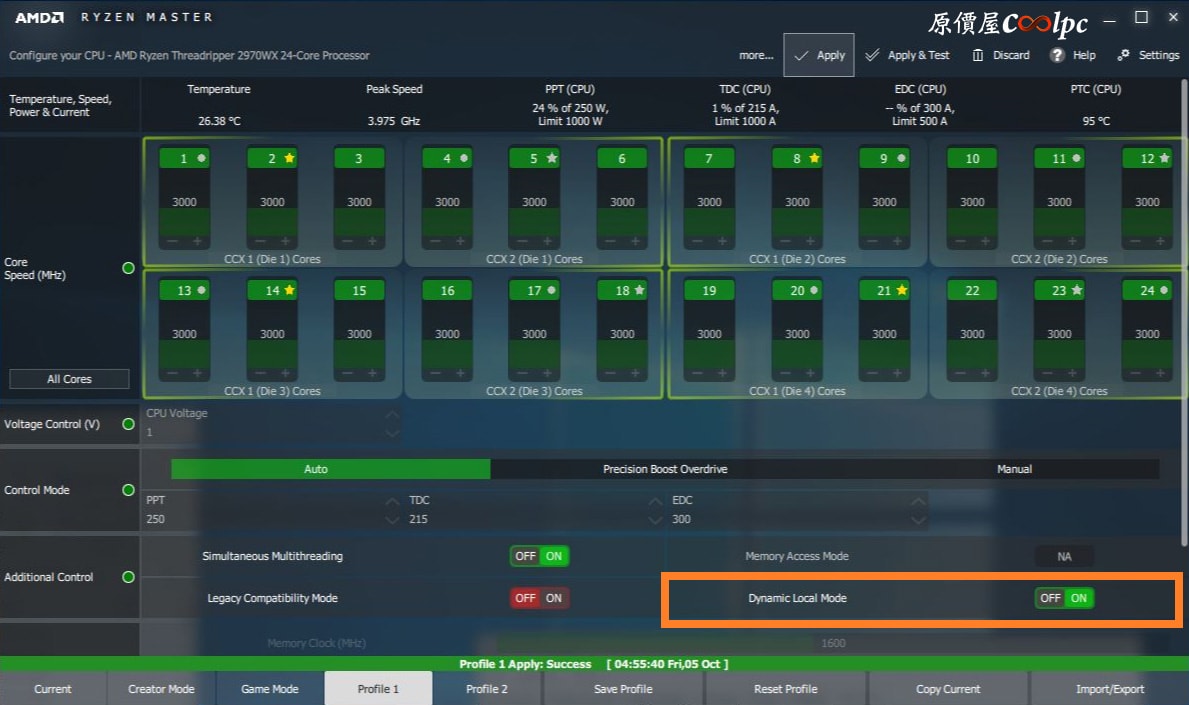Decrease core 7 speed with minus
Screen dimensions: 1189x705
tap(697, 241)
